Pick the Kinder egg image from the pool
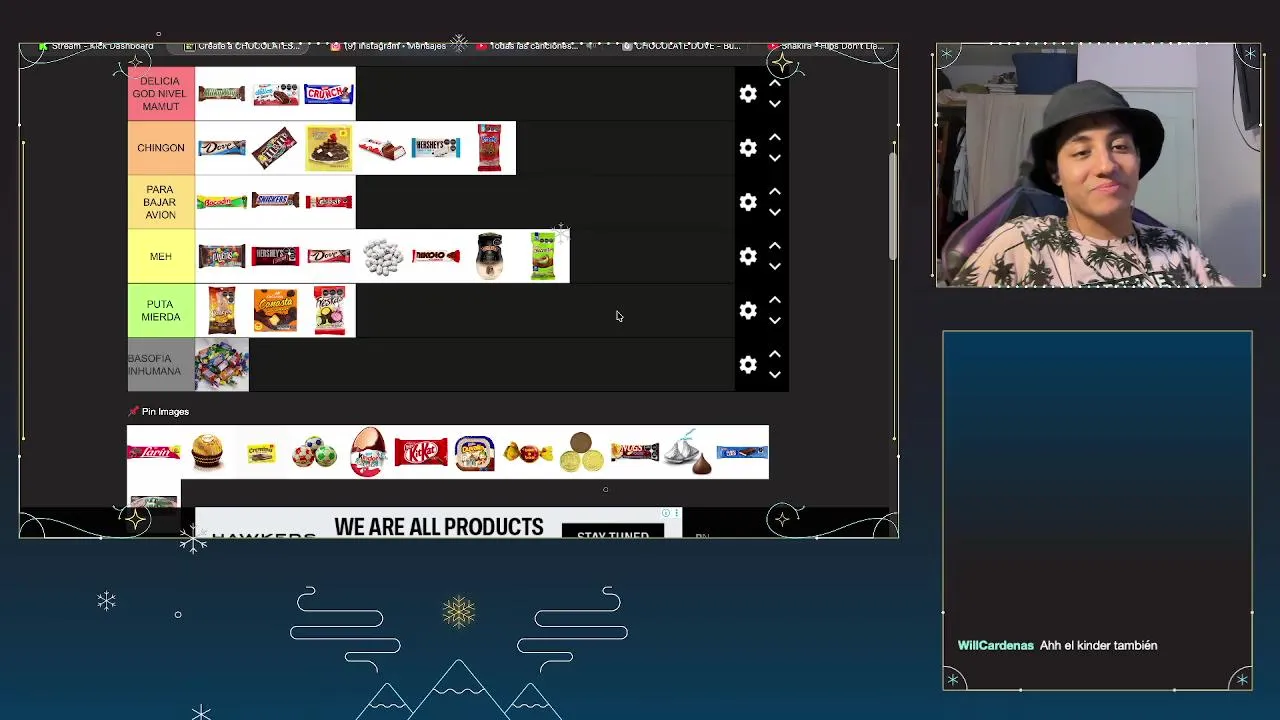This screenshot has width=1280, height=720. (368, 452)
